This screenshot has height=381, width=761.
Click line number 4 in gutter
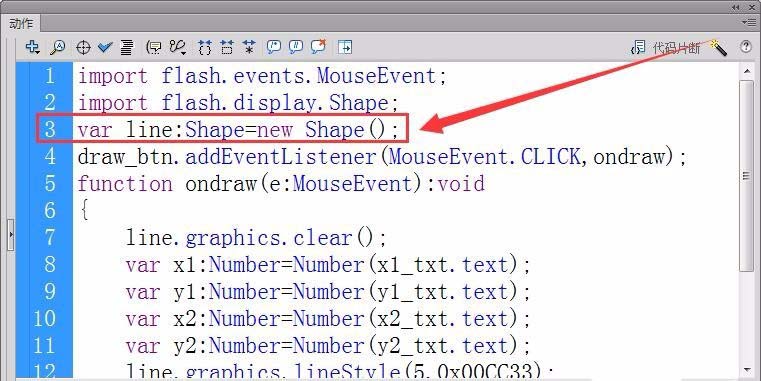point(50,157)
